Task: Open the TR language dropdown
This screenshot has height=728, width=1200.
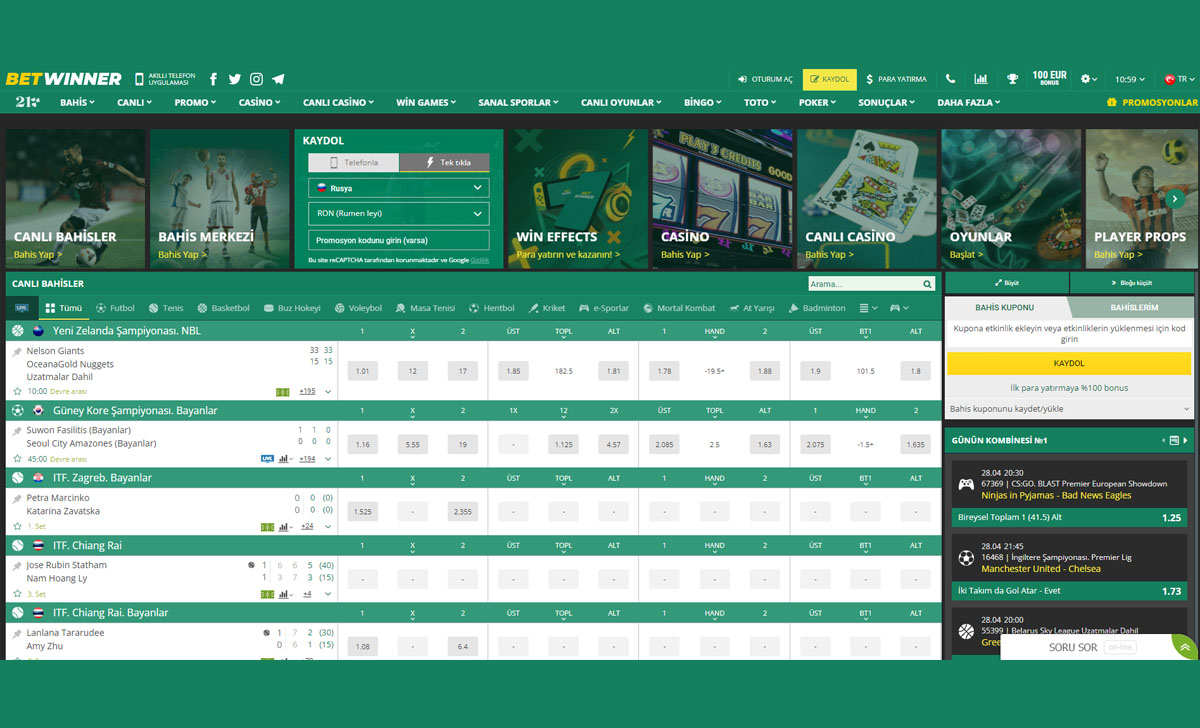Action: (1178, 79)
